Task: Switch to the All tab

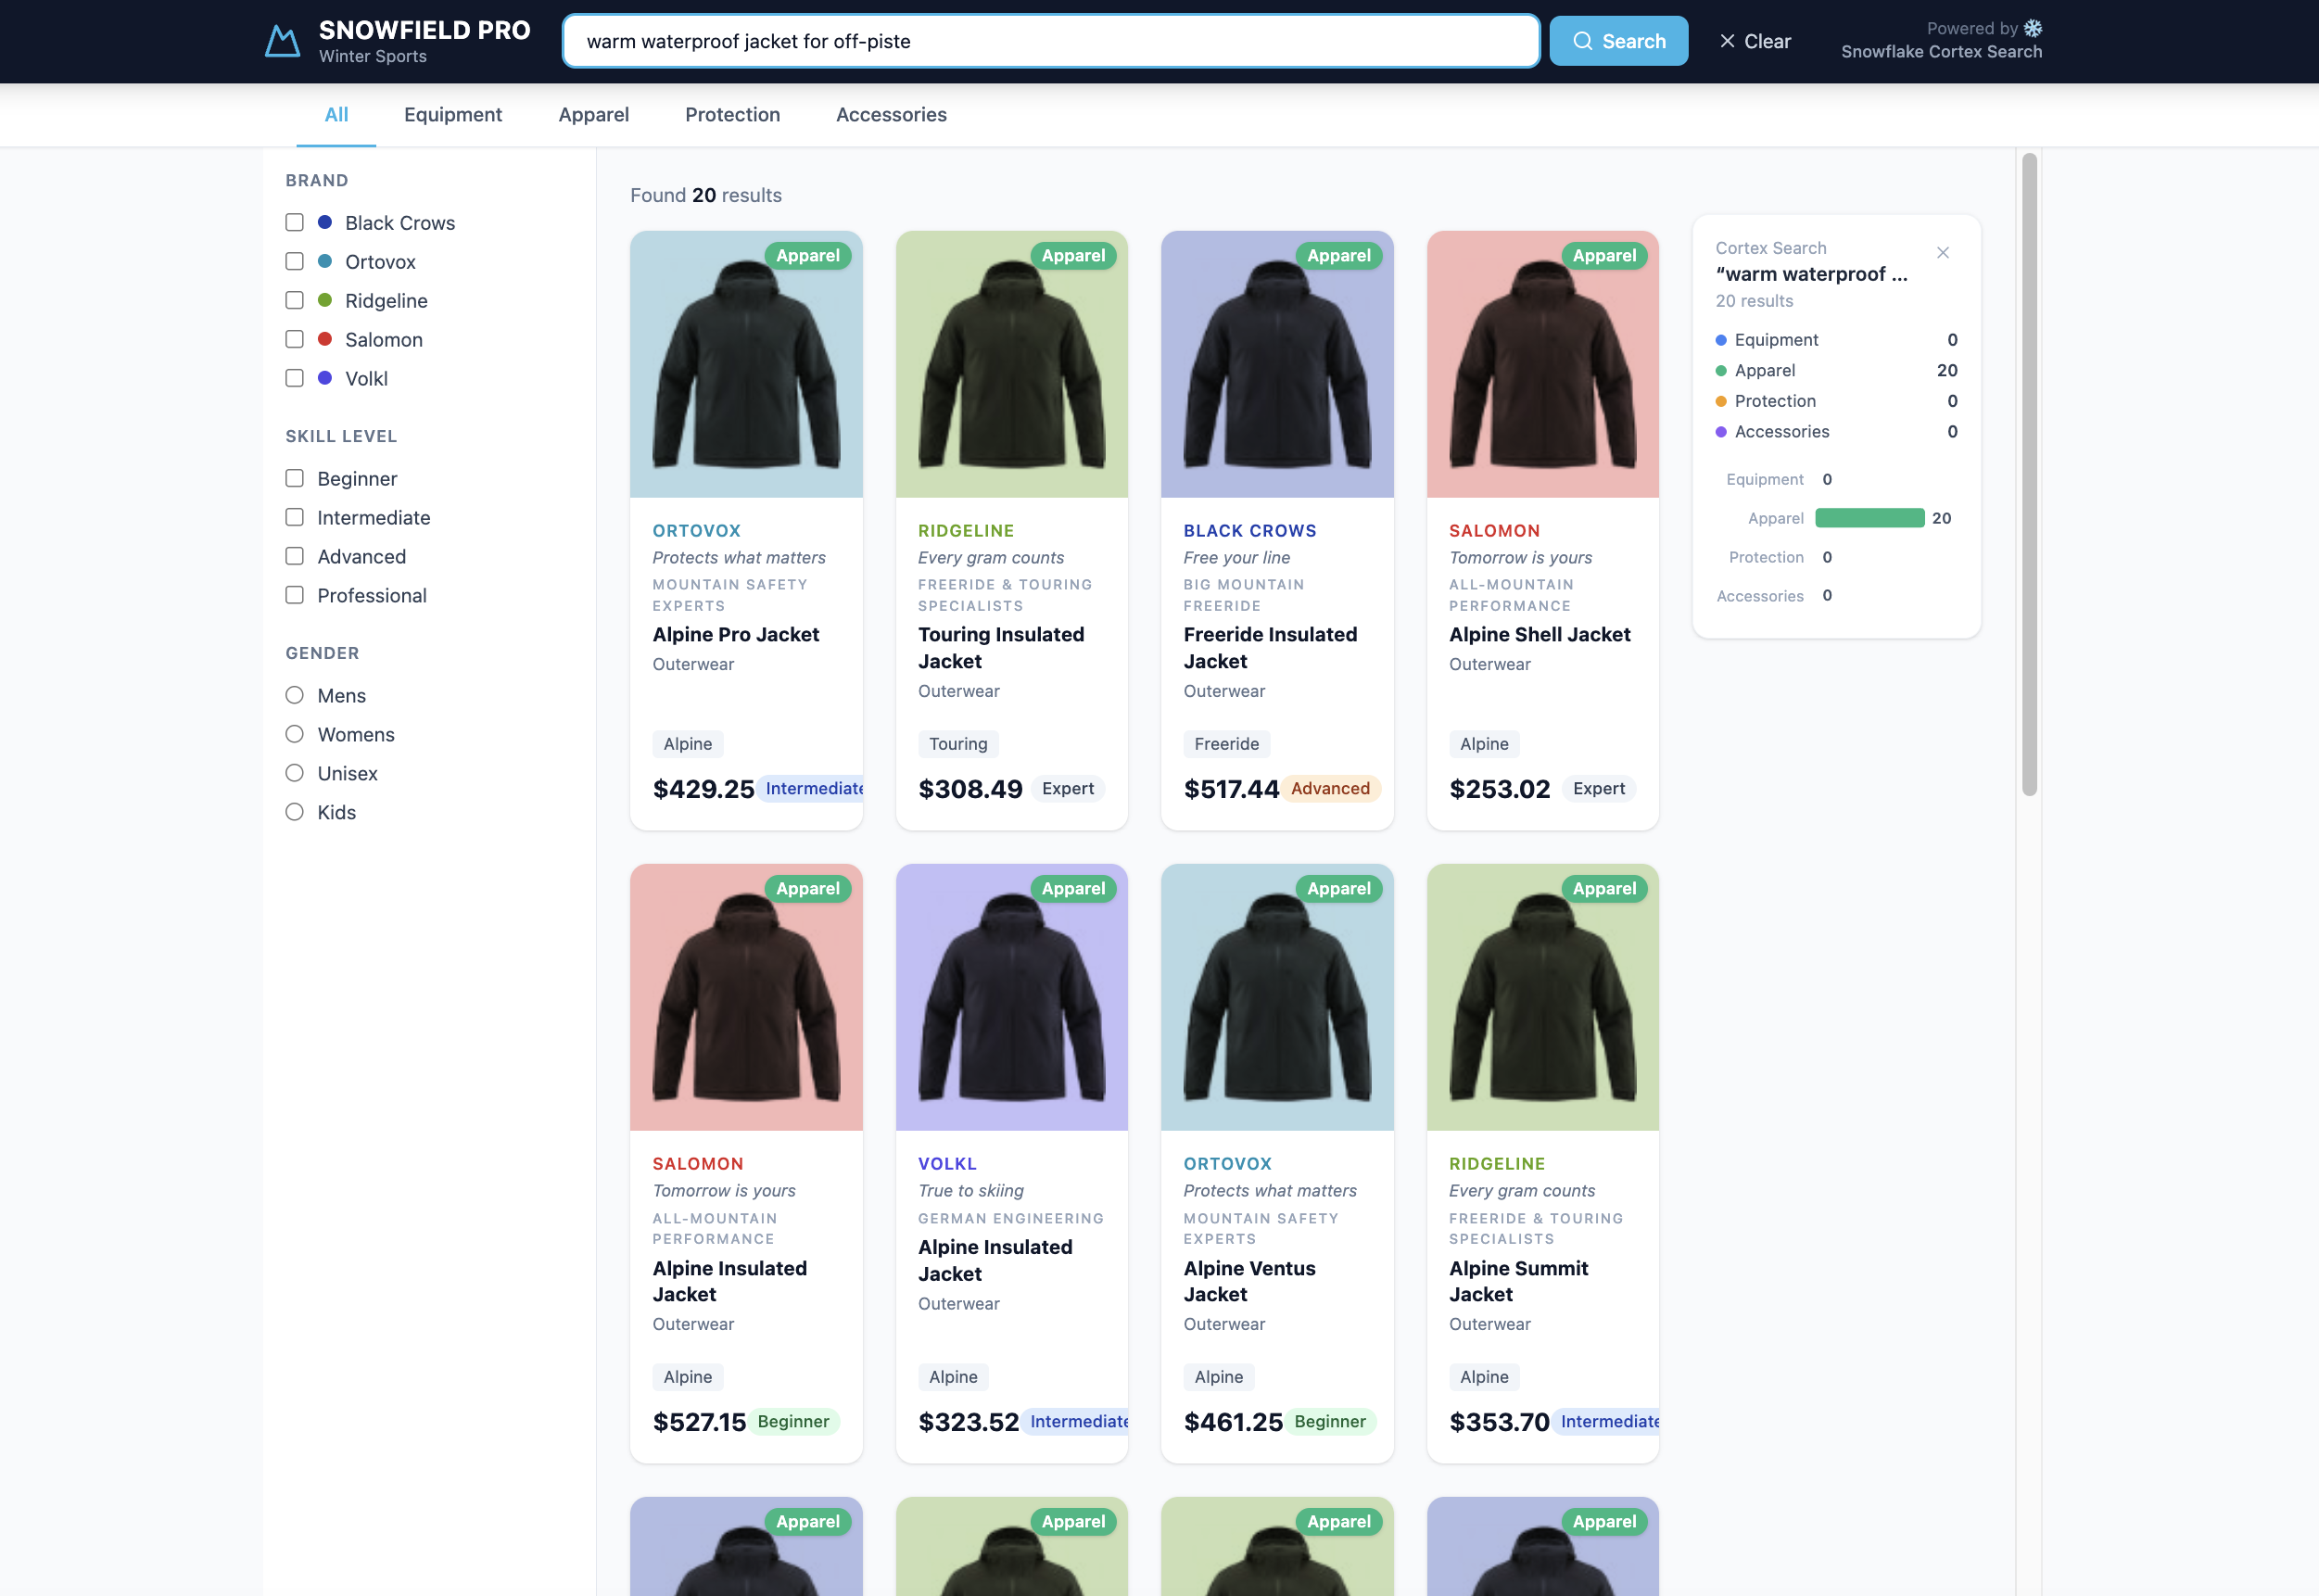Action: click(336, 115)
